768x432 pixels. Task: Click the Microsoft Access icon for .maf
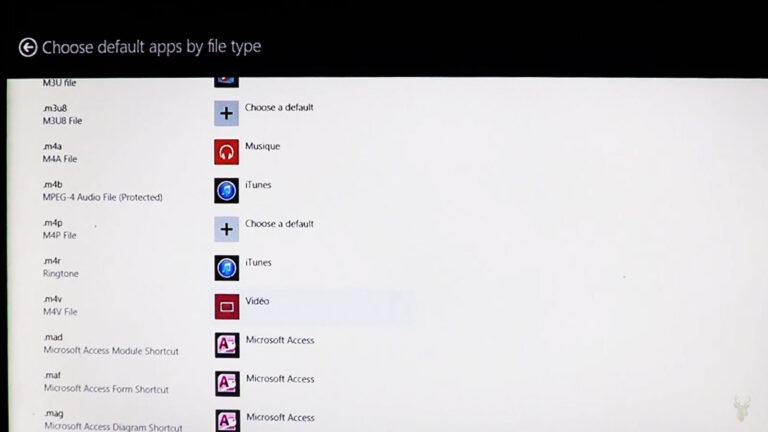tap(227, 384)
